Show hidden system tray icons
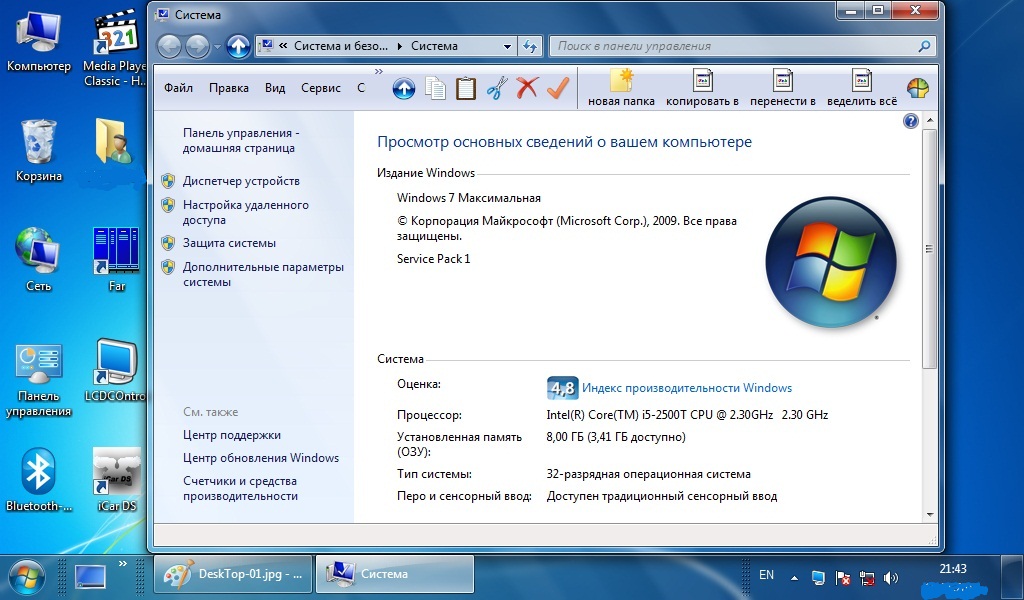This screenshot has width=1024, height=600. tap(794, 578)
